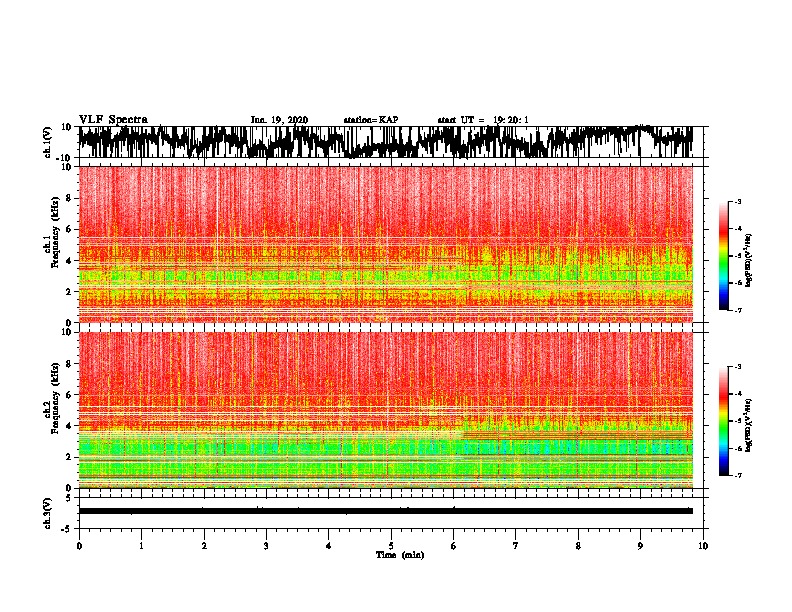This screenshot has width=792, height=612.
Task: Click the ch.2 color scale bar
Action: (724, 421)
